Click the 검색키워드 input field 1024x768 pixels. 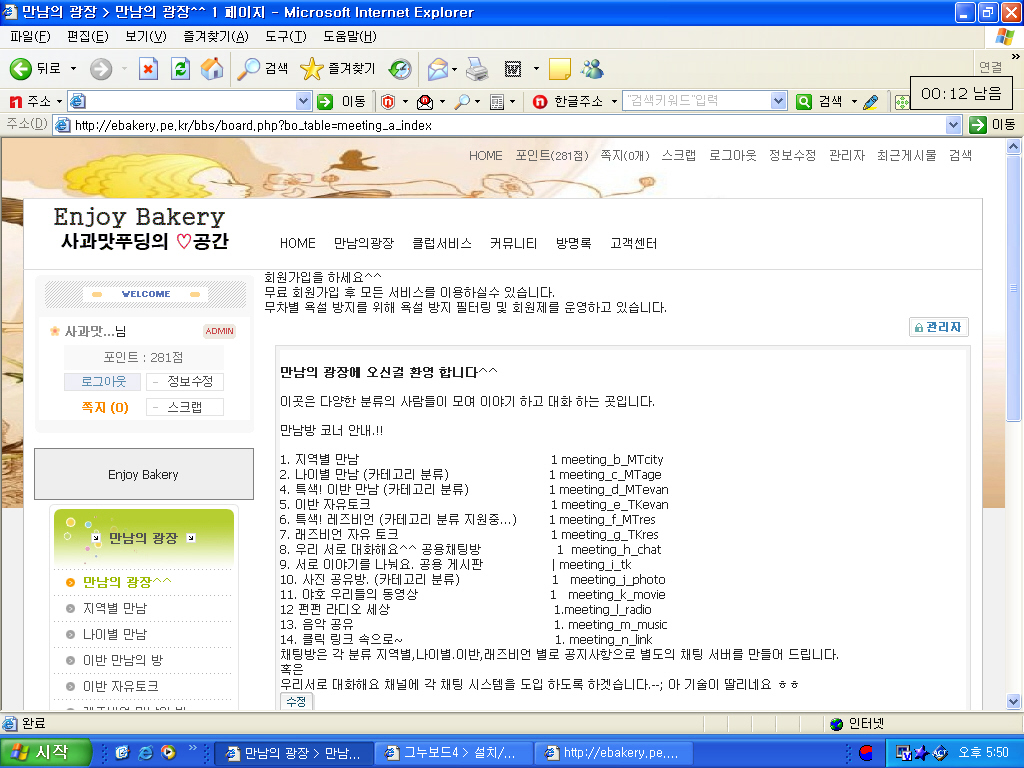695,101
